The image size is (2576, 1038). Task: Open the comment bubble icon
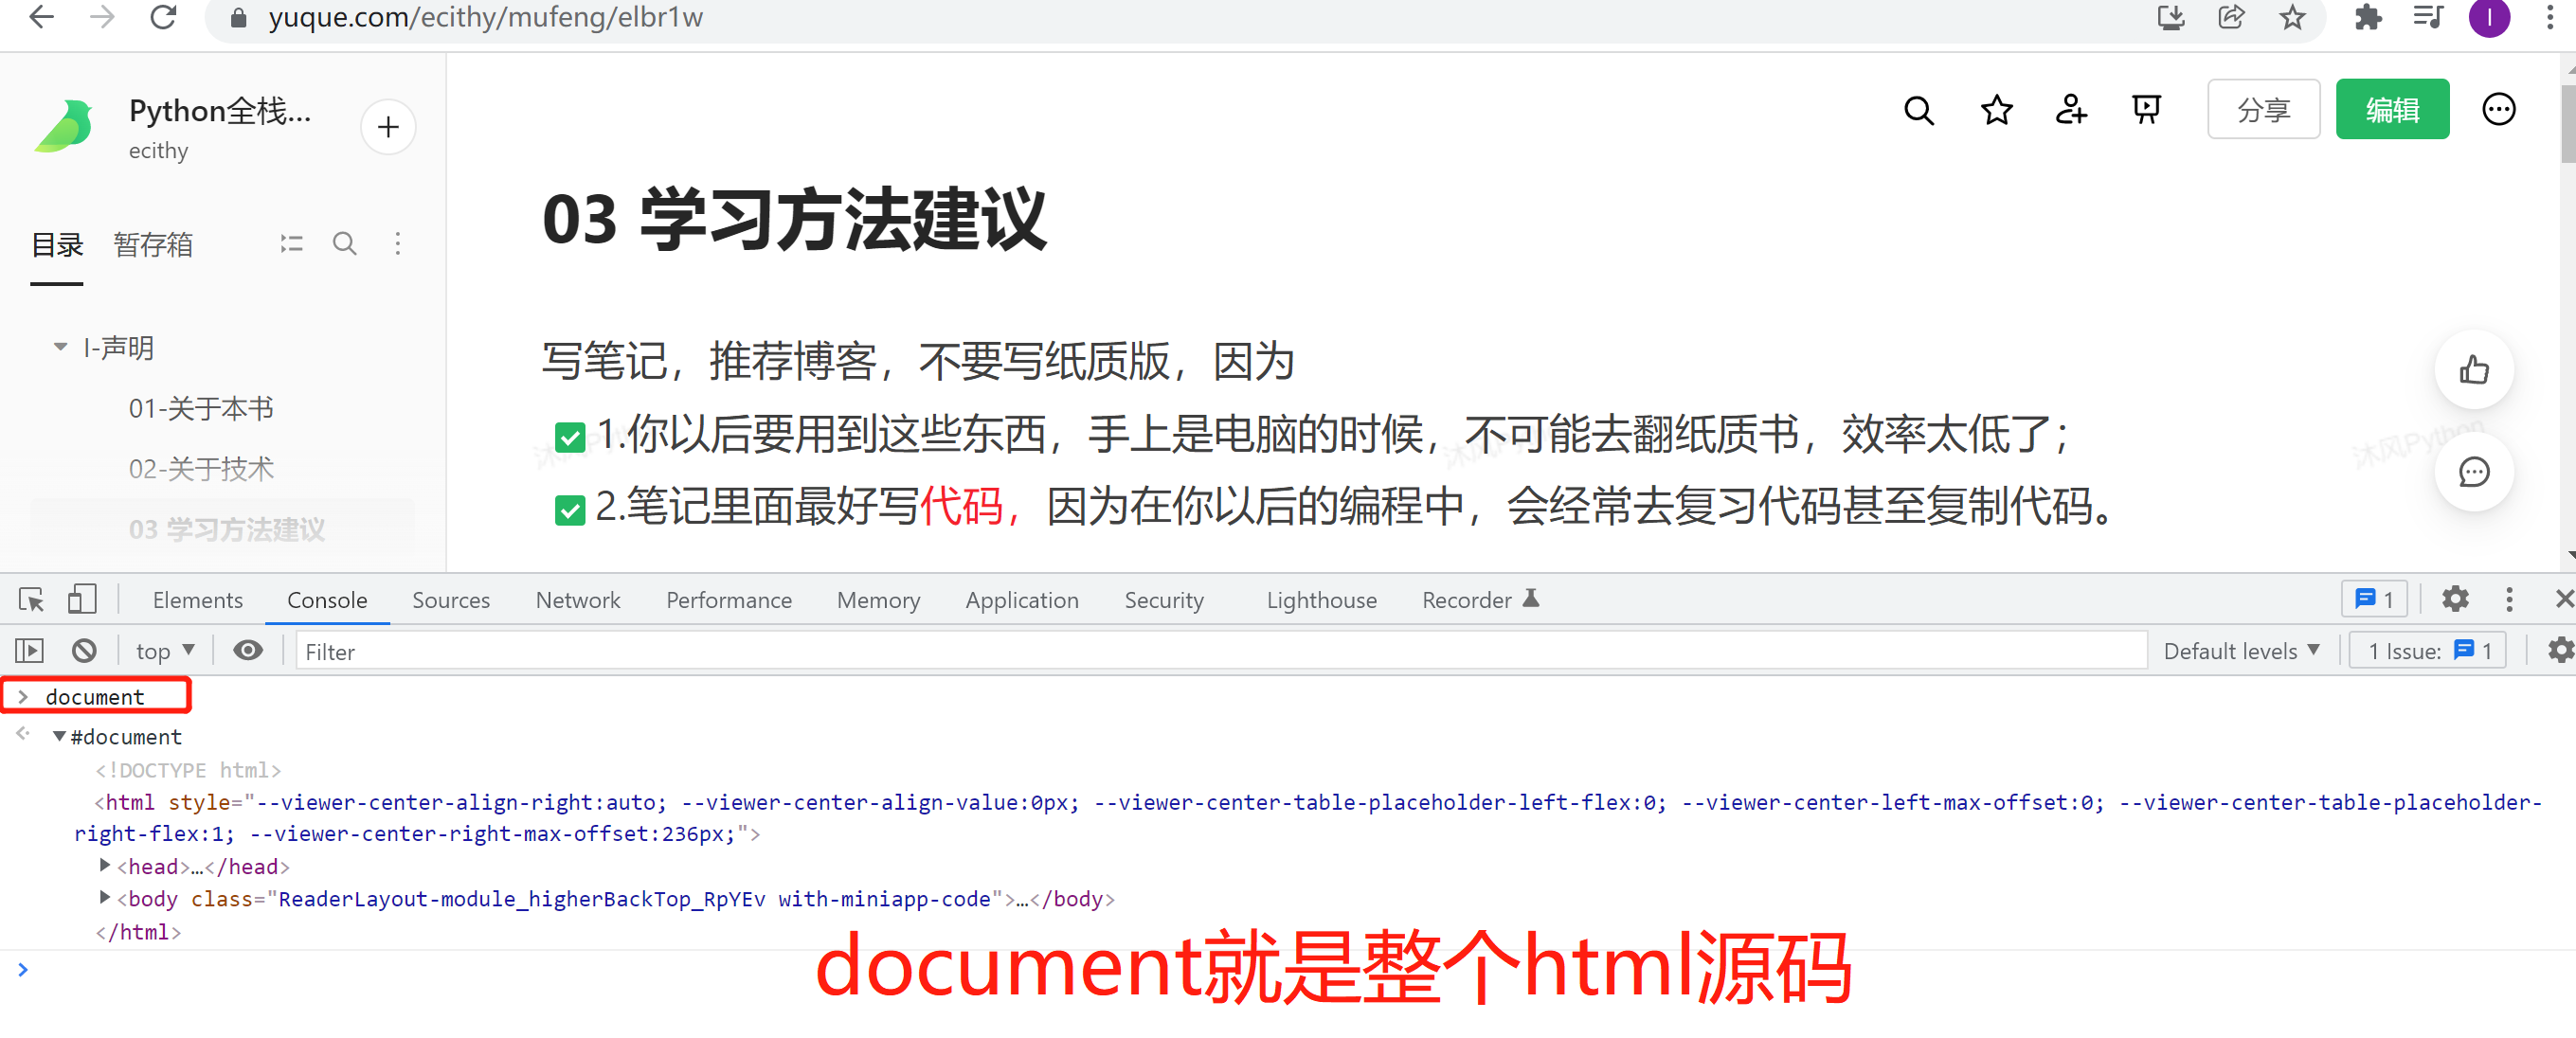2473,472
